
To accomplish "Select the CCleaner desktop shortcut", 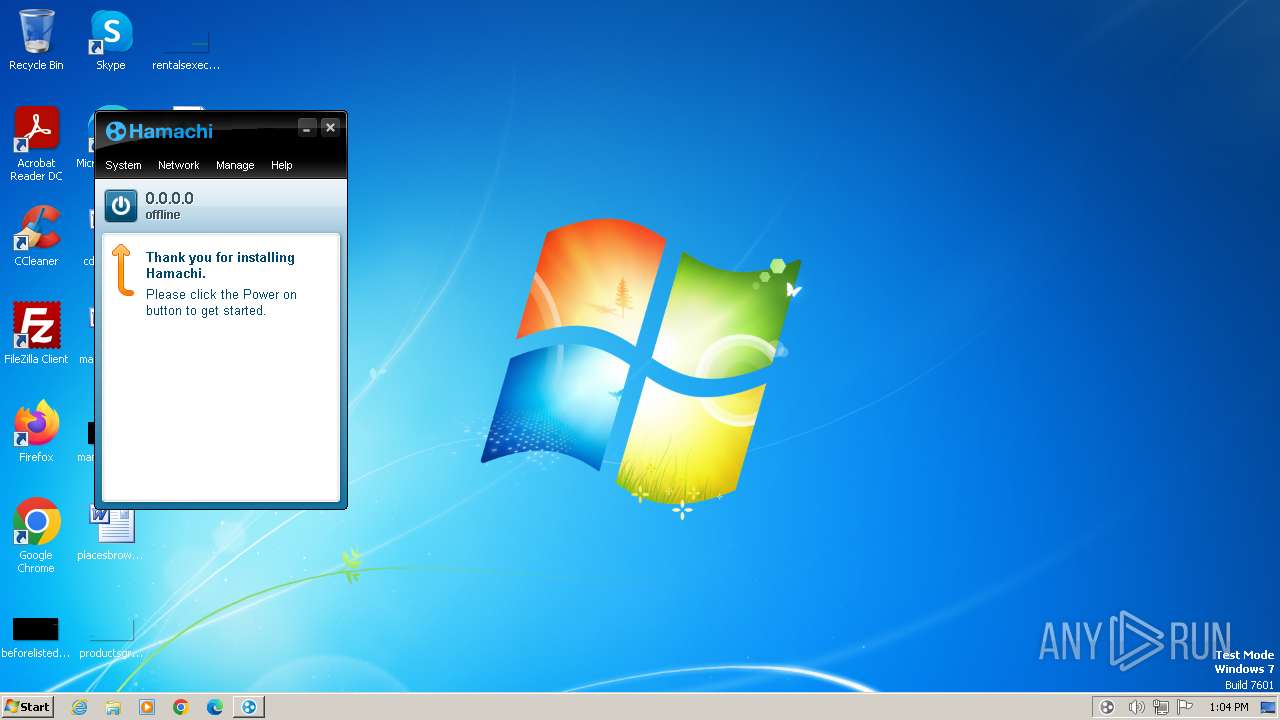I will coord(36,236).
